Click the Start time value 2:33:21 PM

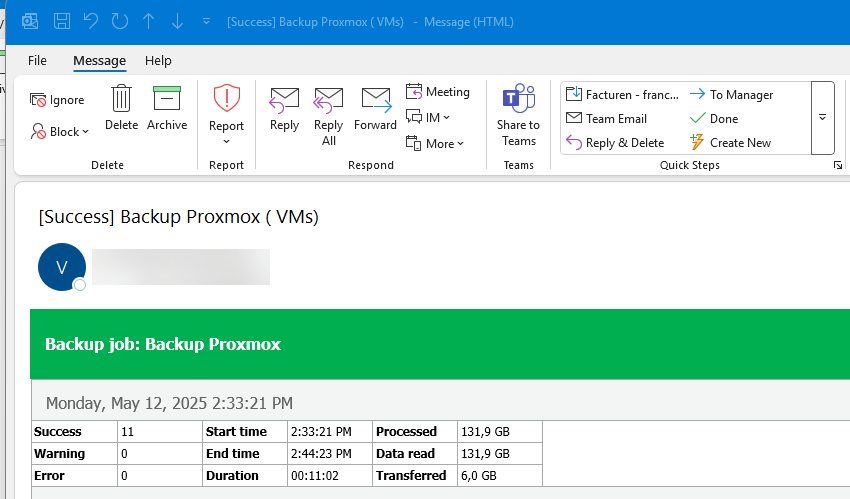321,432
